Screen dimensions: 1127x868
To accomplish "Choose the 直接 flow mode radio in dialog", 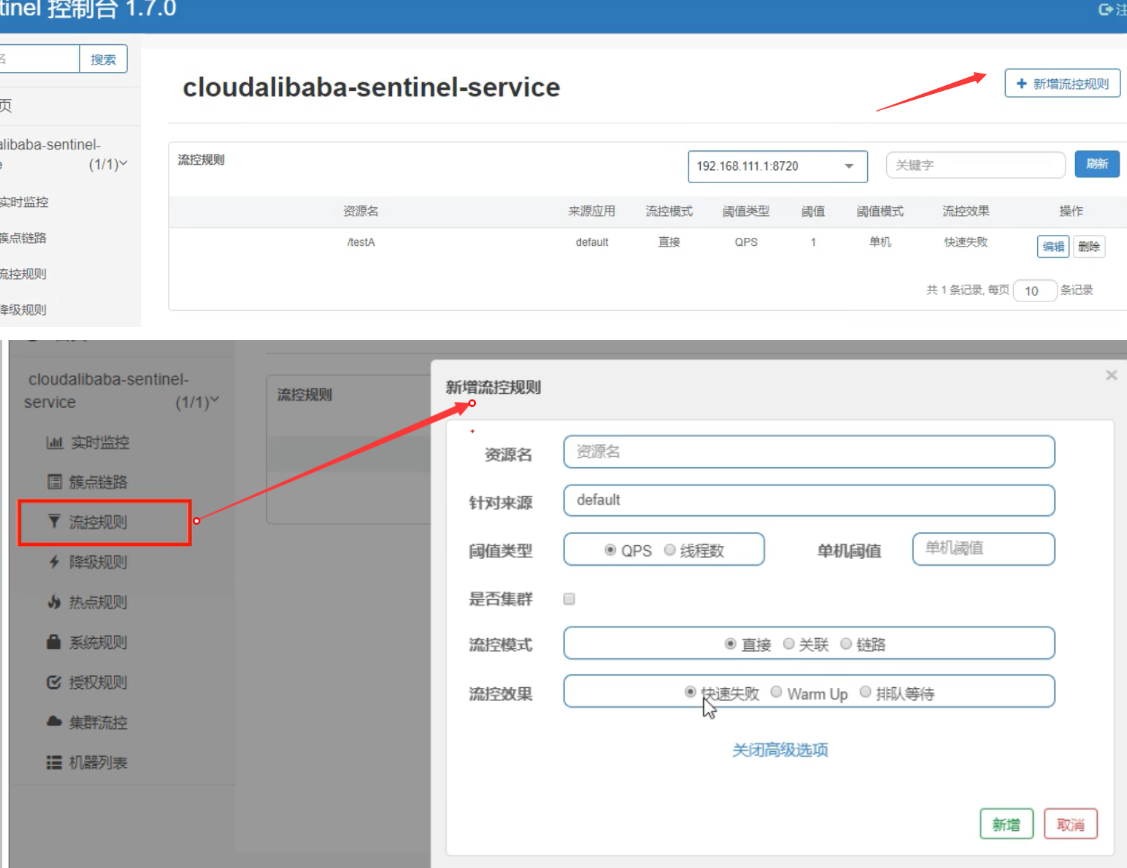I will coord(730,644).
